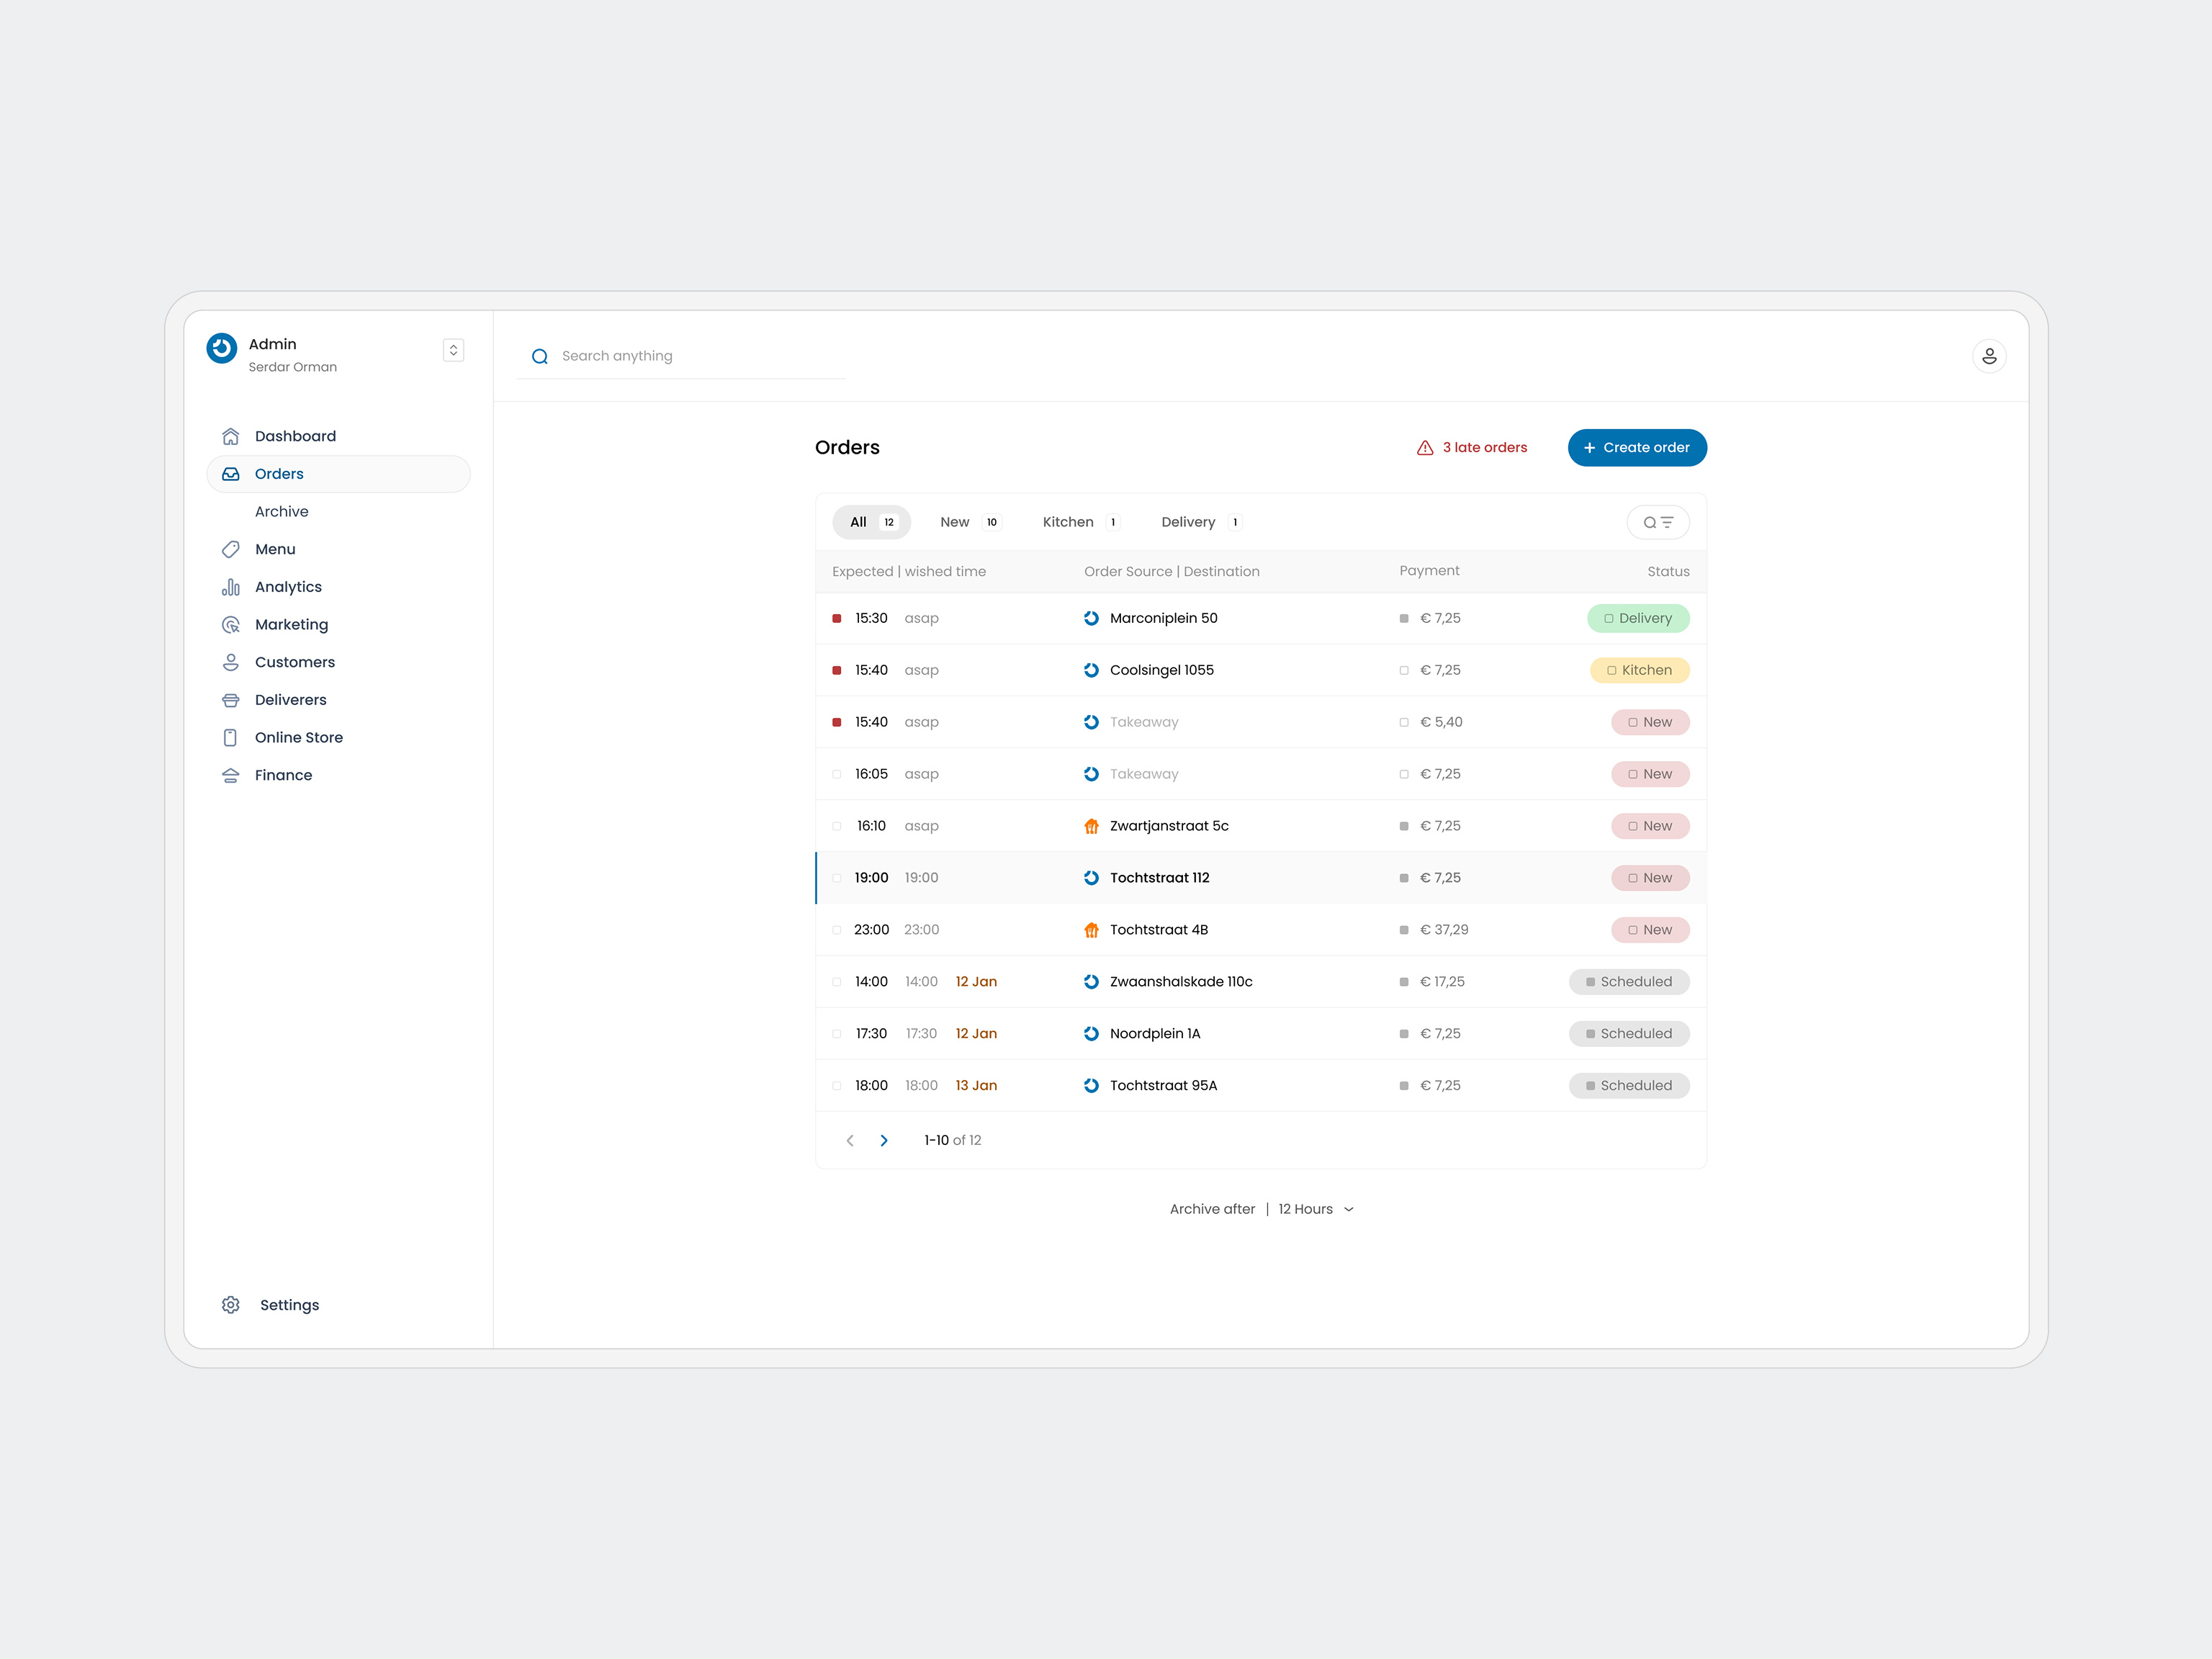The width and height of the screenshot is (2212, 1659).
Task: Select the Customers person icon
Action: 231,661
